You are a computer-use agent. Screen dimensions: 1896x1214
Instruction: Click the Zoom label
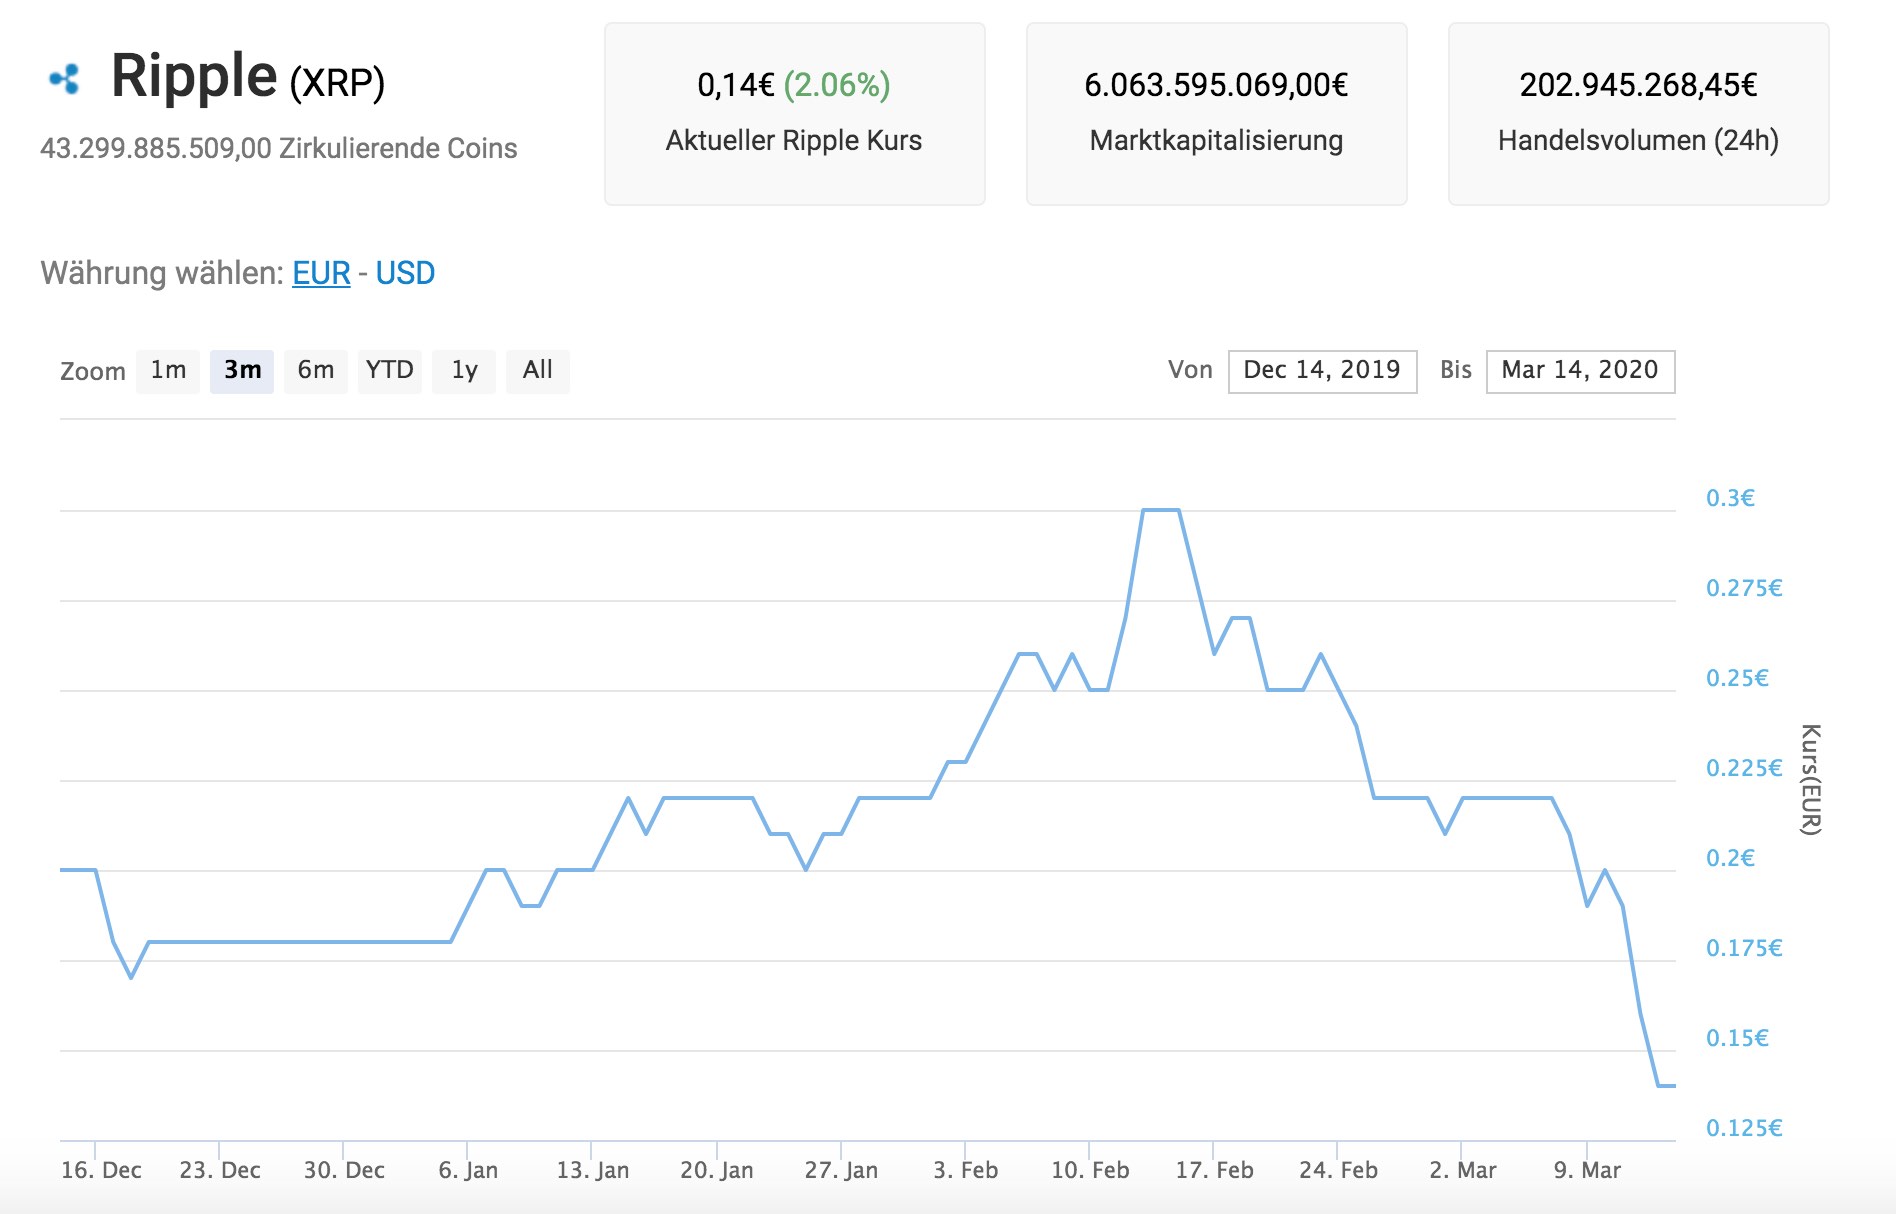pos(93,372)
